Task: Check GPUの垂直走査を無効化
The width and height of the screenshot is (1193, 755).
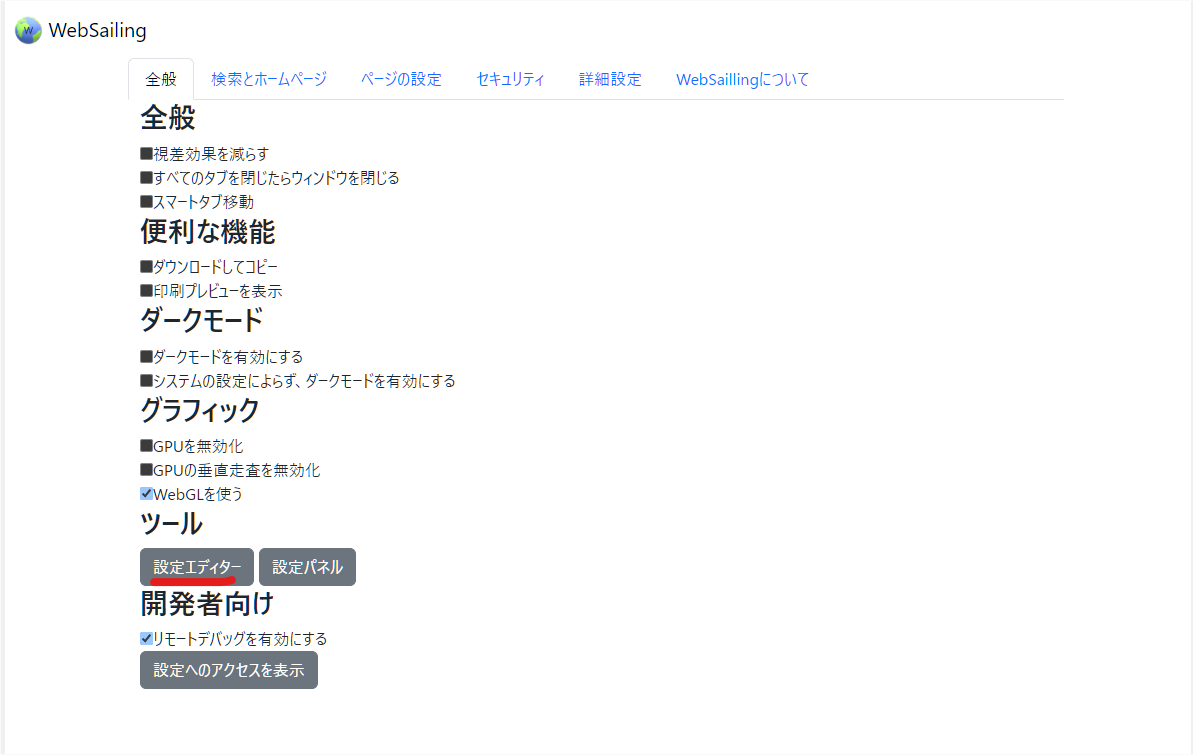Action: click(145, 469)
